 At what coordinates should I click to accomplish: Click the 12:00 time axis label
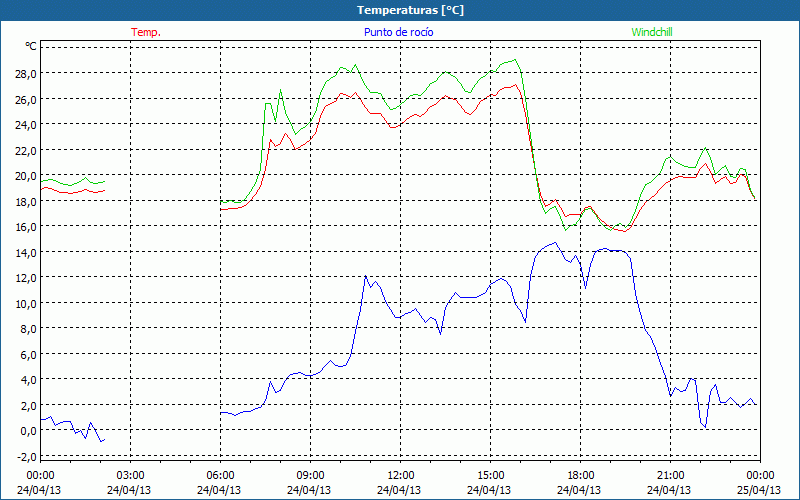click(401, 476)
